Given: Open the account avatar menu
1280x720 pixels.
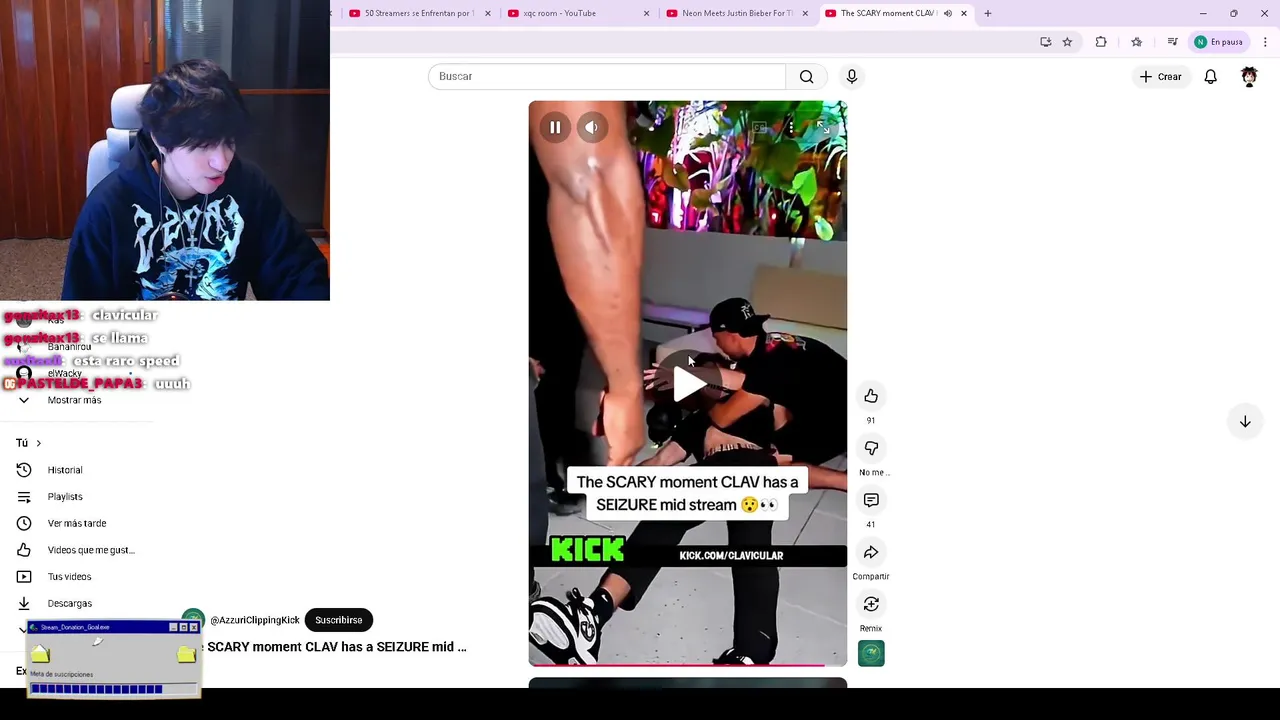Looking at the screenshot, I should pyautogui.click(x=1249, y=77).
